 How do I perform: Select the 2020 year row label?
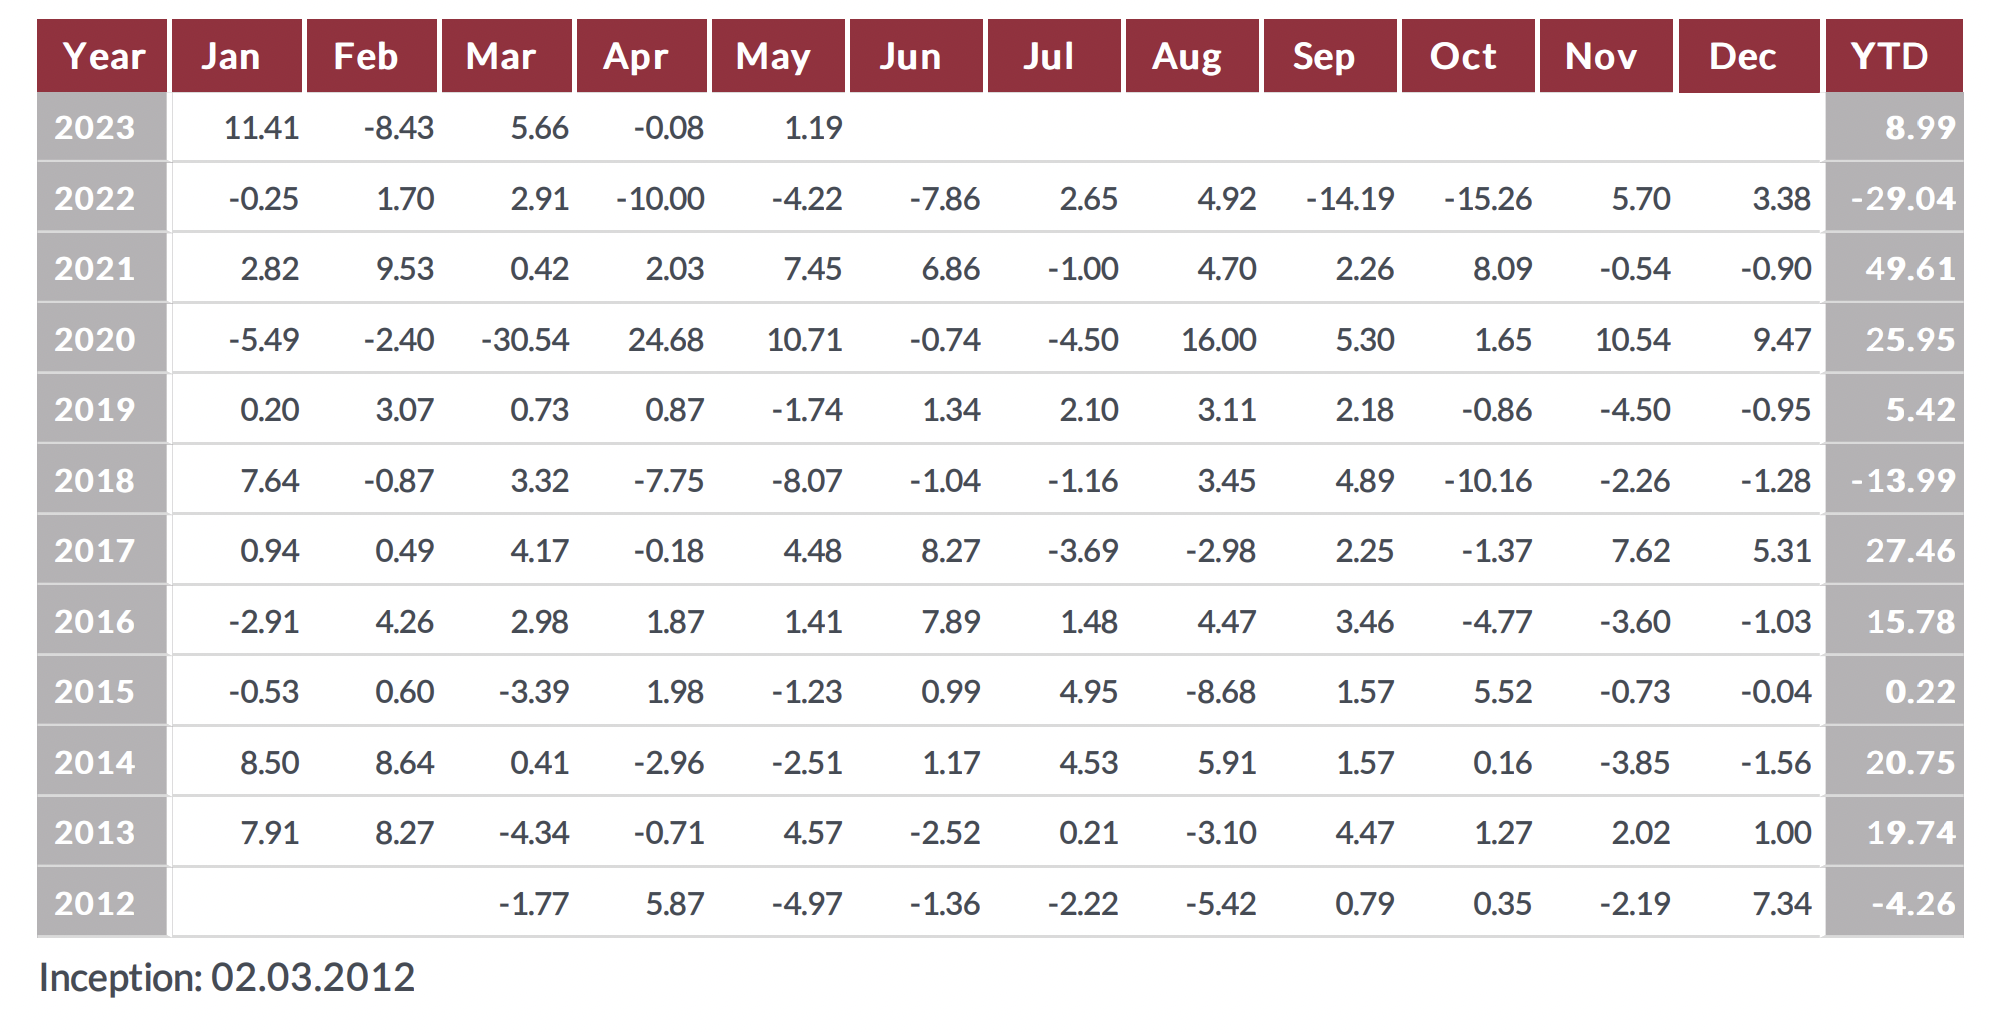tap(95, 340)
